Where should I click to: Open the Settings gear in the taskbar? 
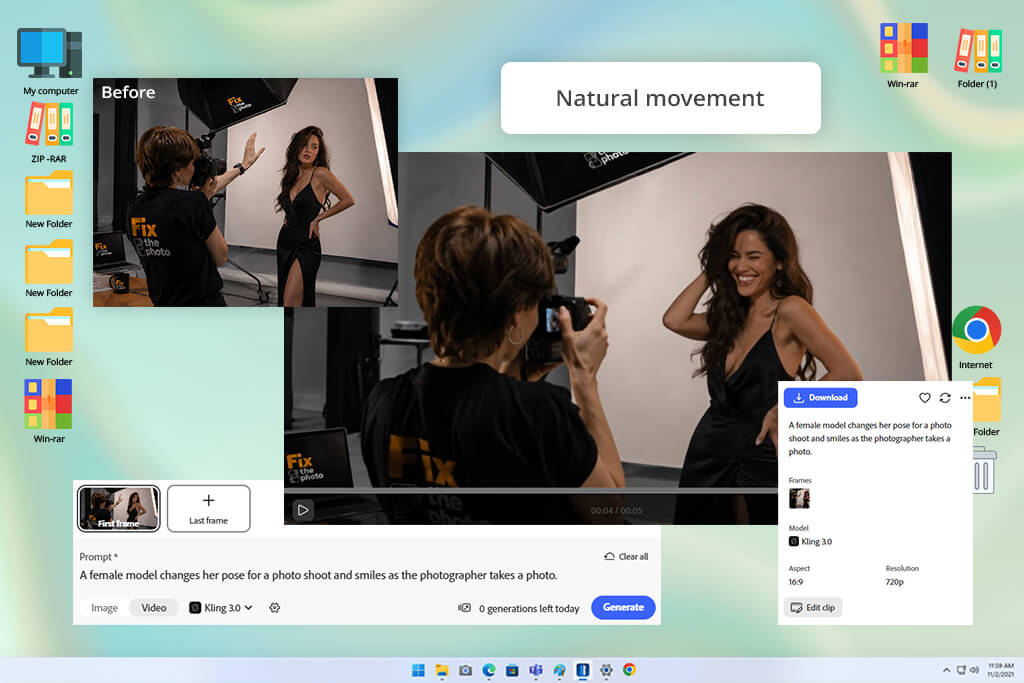[606, 670]
